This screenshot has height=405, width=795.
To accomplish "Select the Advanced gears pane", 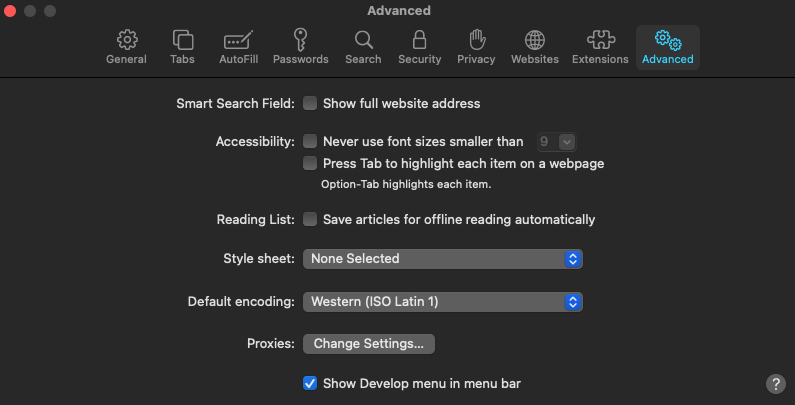I will pyautogui.click(x=668, y=48).
